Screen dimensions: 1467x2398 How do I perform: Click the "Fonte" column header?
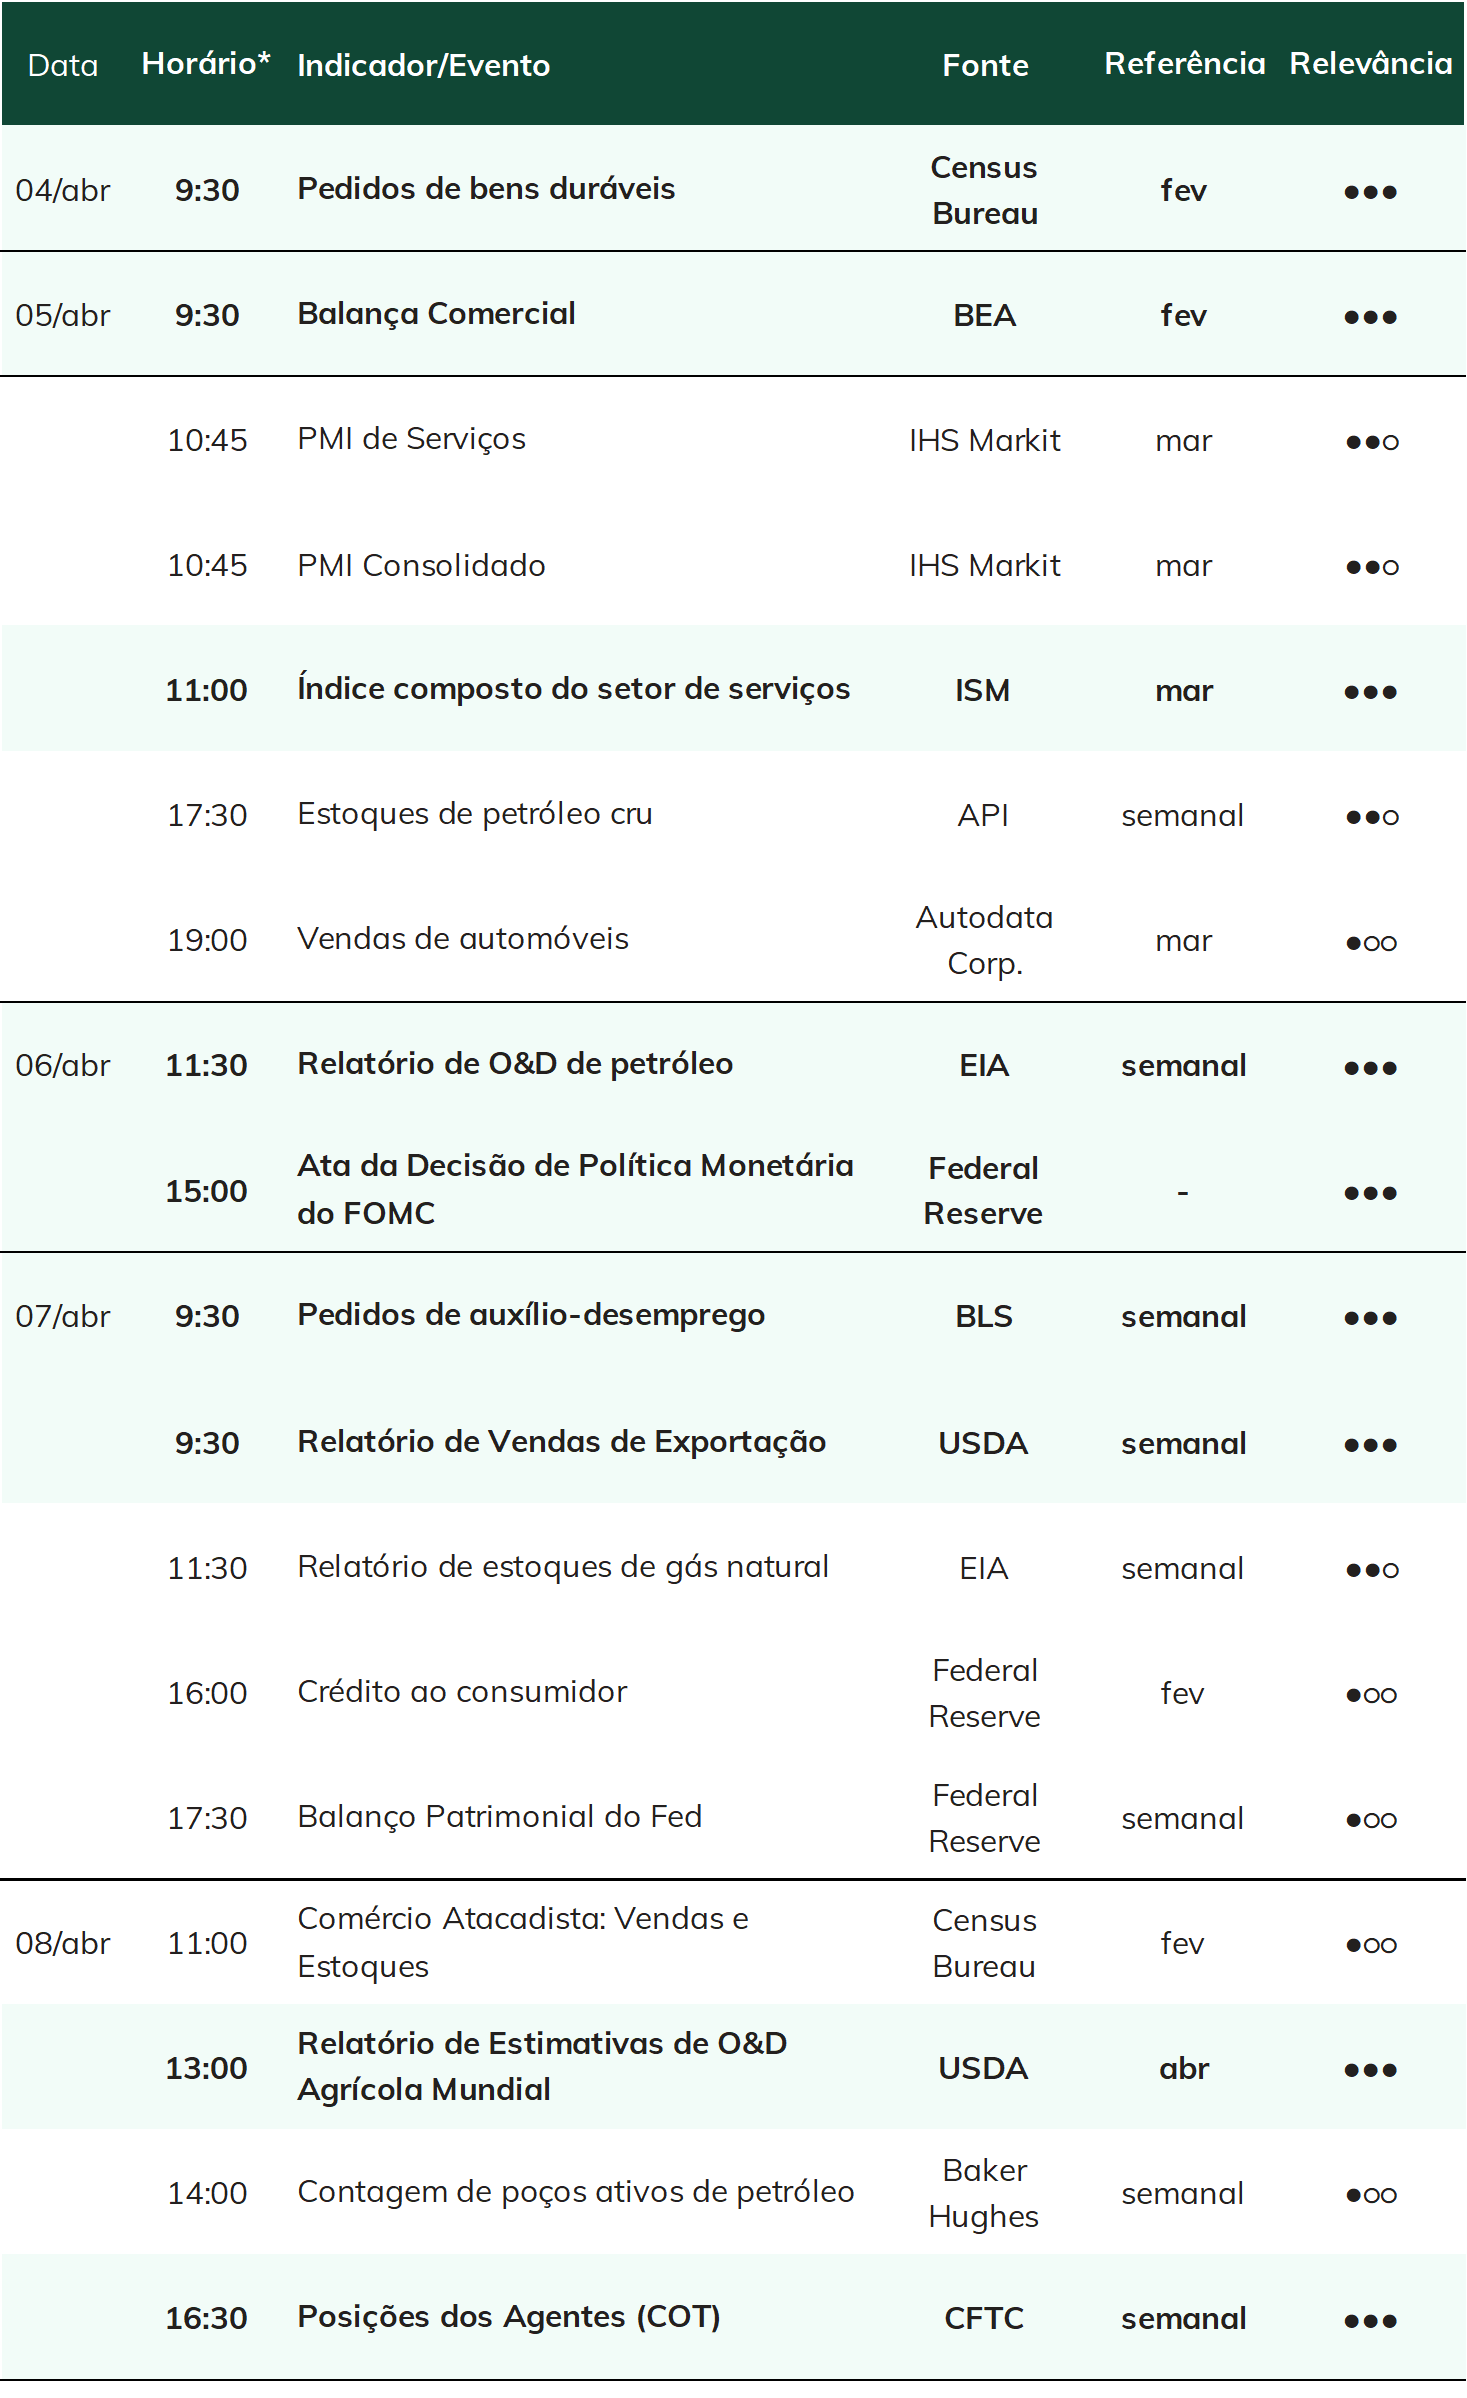[985, 65]
